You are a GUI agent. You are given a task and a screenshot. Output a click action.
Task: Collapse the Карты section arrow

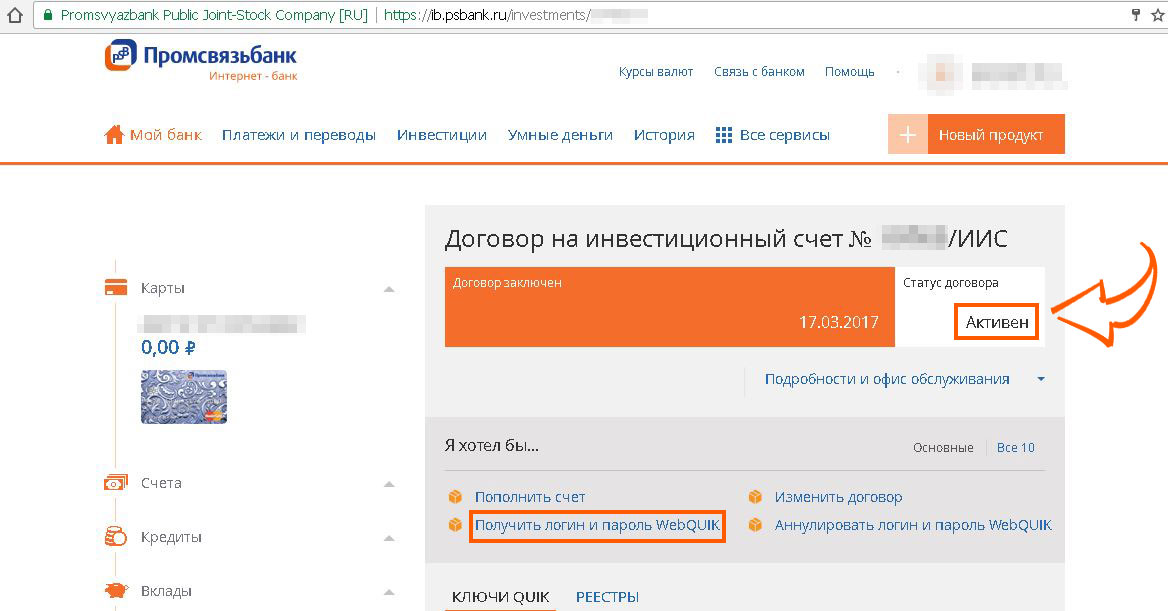coord(389,289)
